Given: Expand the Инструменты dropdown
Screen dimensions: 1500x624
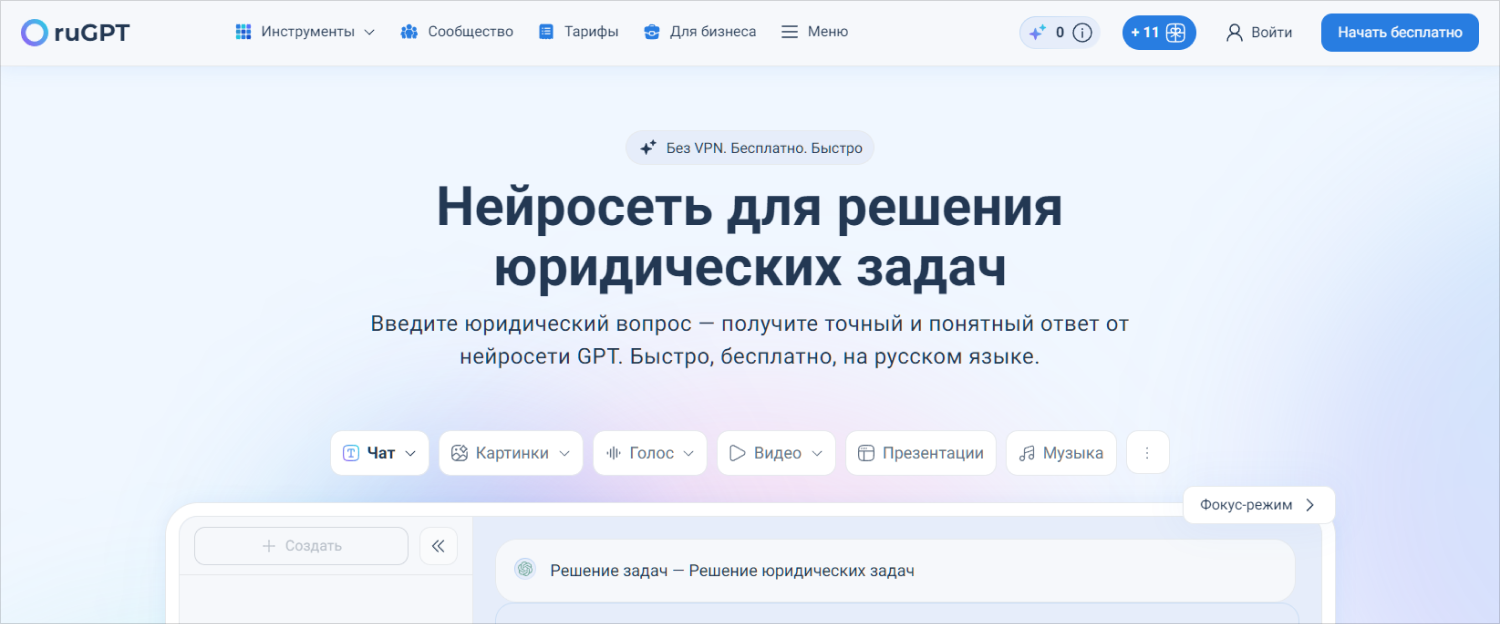Looking at the screenshot, I should click(305, 32).
